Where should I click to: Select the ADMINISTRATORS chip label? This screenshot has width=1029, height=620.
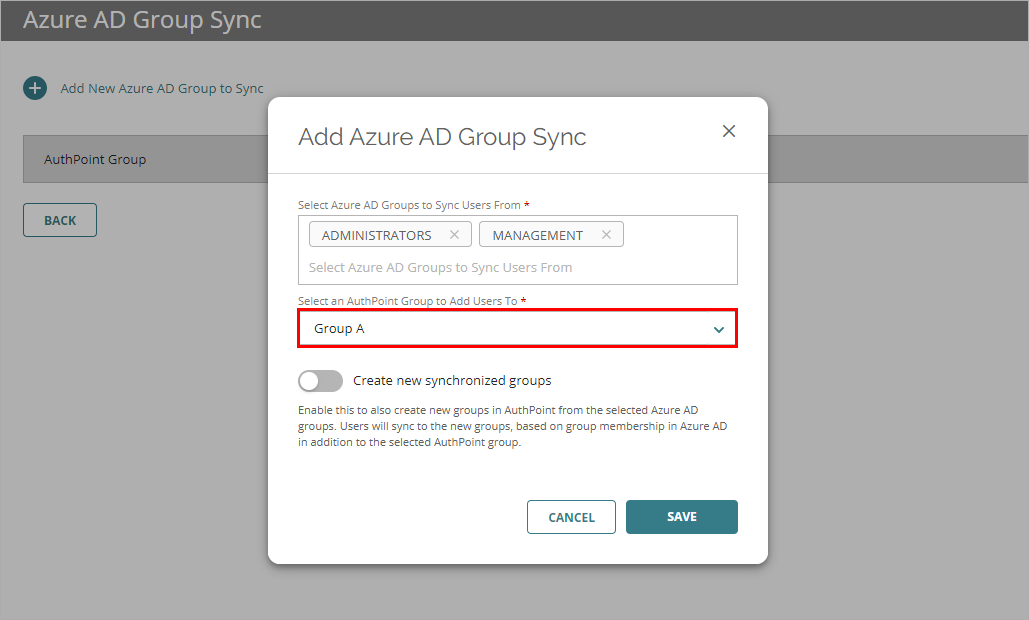click(377, 235)
